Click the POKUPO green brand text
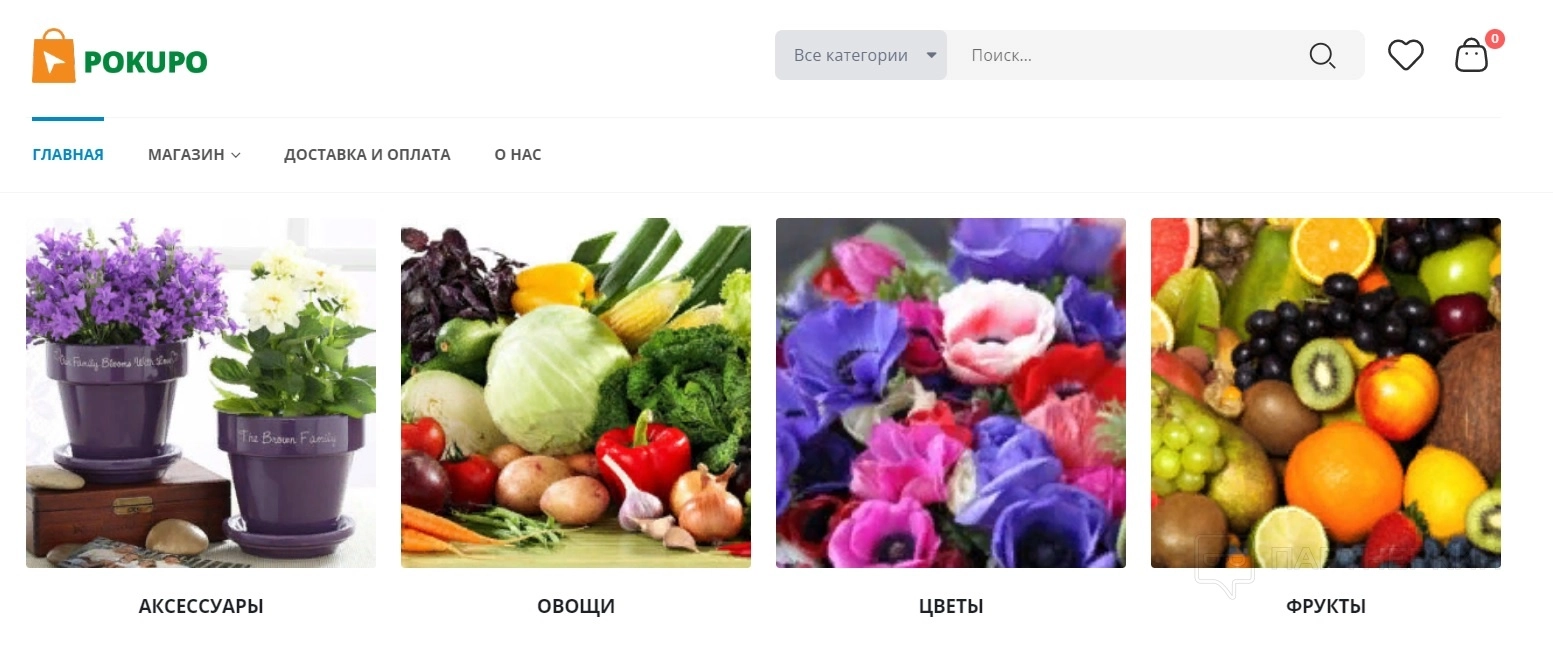The width and height of the screenshot is (1553, 652). 146,63
